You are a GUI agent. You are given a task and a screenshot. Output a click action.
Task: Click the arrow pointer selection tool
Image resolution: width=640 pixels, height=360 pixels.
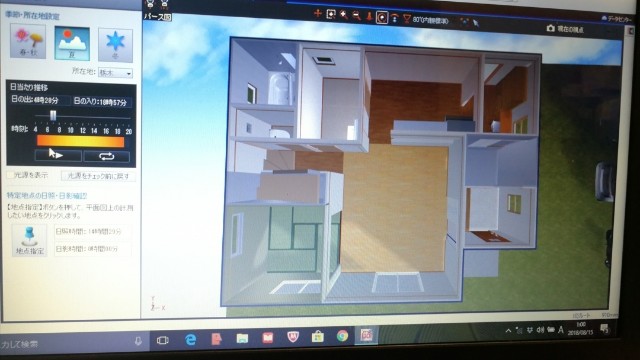tap(476, 23)
